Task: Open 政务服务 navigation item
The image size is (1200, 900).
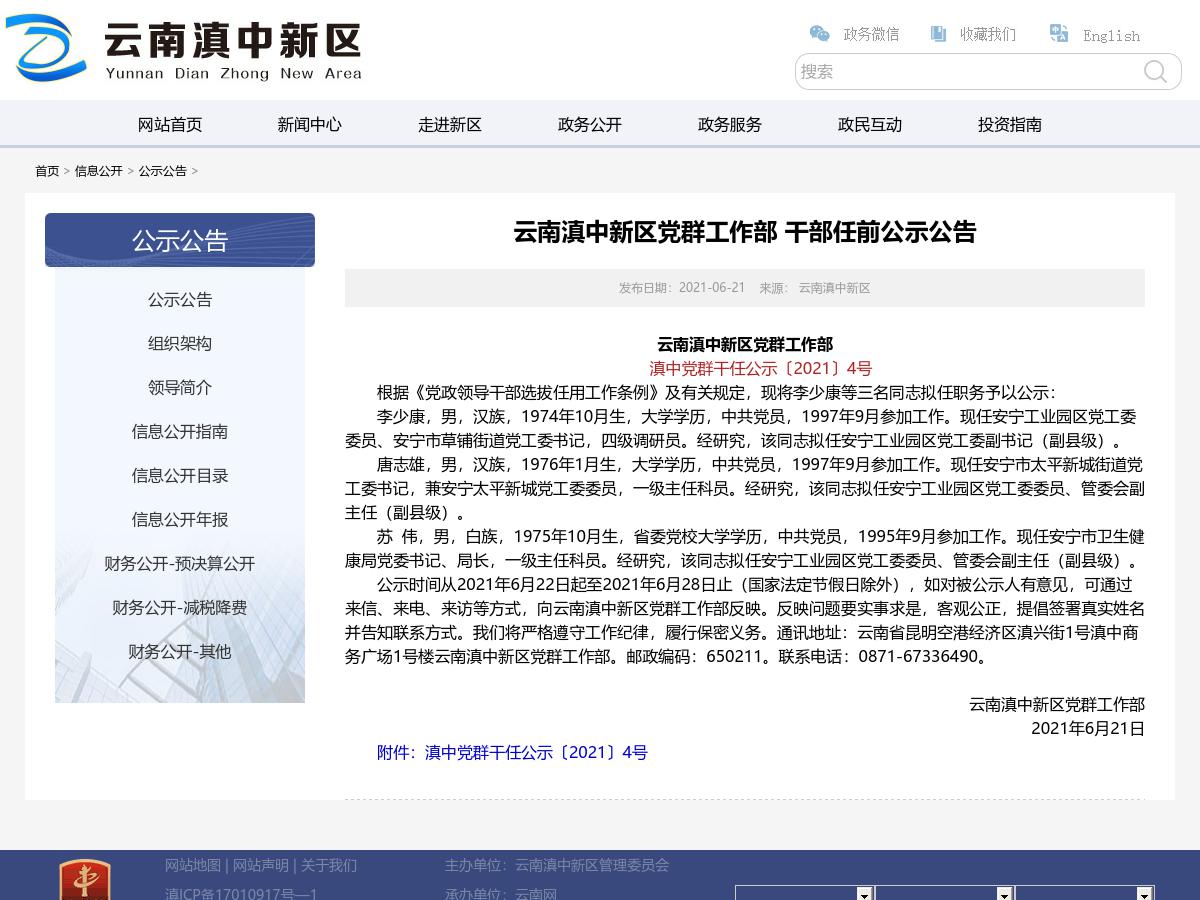Action: [x=730, y=125]
